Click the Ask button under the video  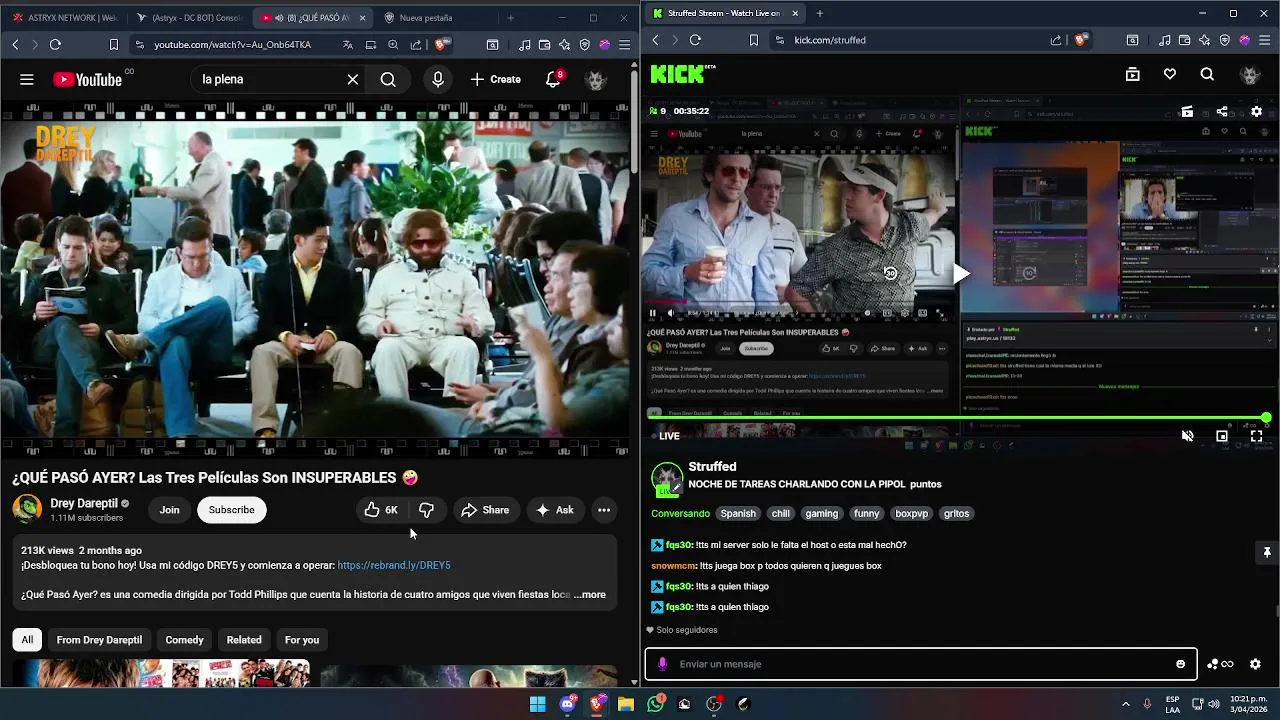[x=555, y=510]
